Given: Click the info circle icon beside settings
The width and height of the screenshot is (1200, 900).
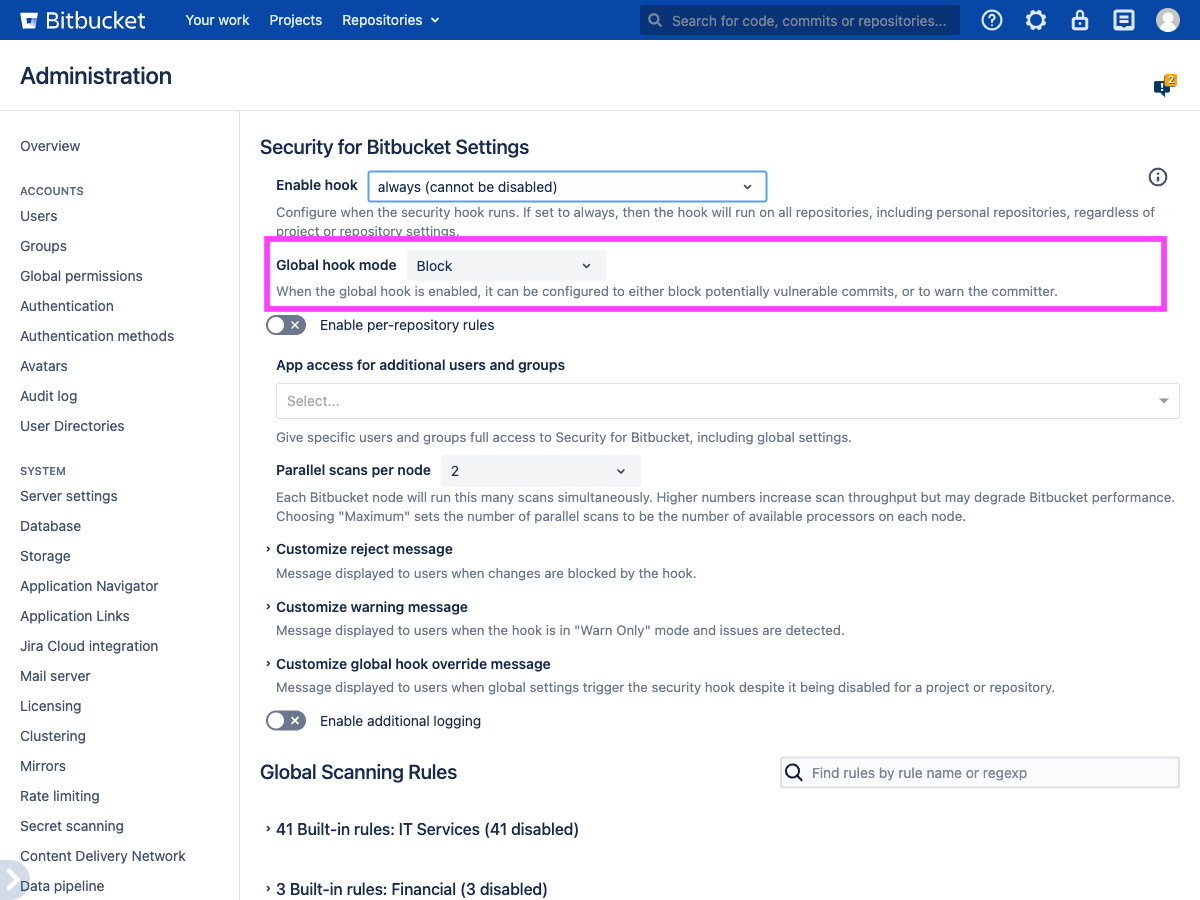Looking at the screenshot, I should (x=1158, y=177).
